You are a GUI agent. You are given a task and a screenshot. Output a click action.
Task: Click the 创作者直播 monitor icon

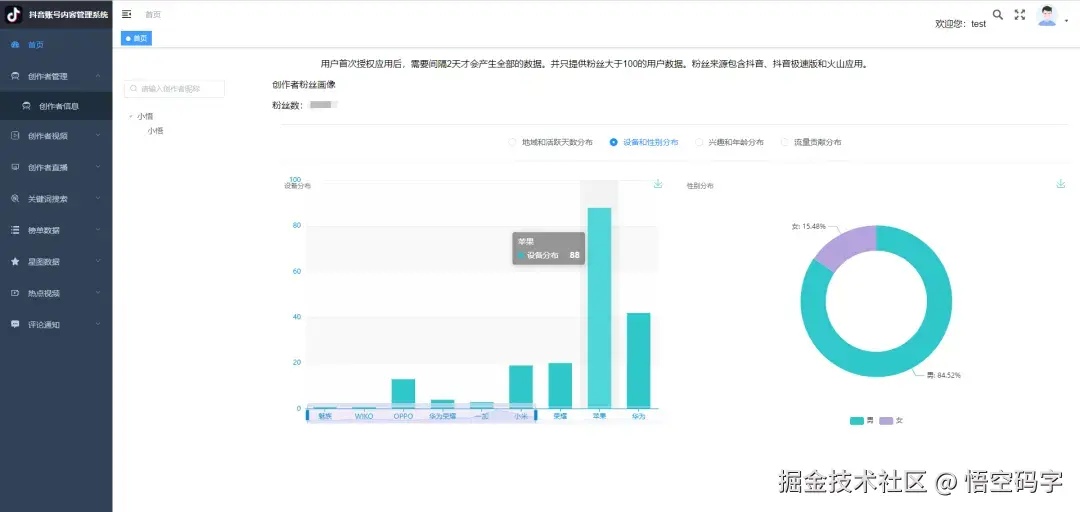pyautogui.click(x=15, y=167)
